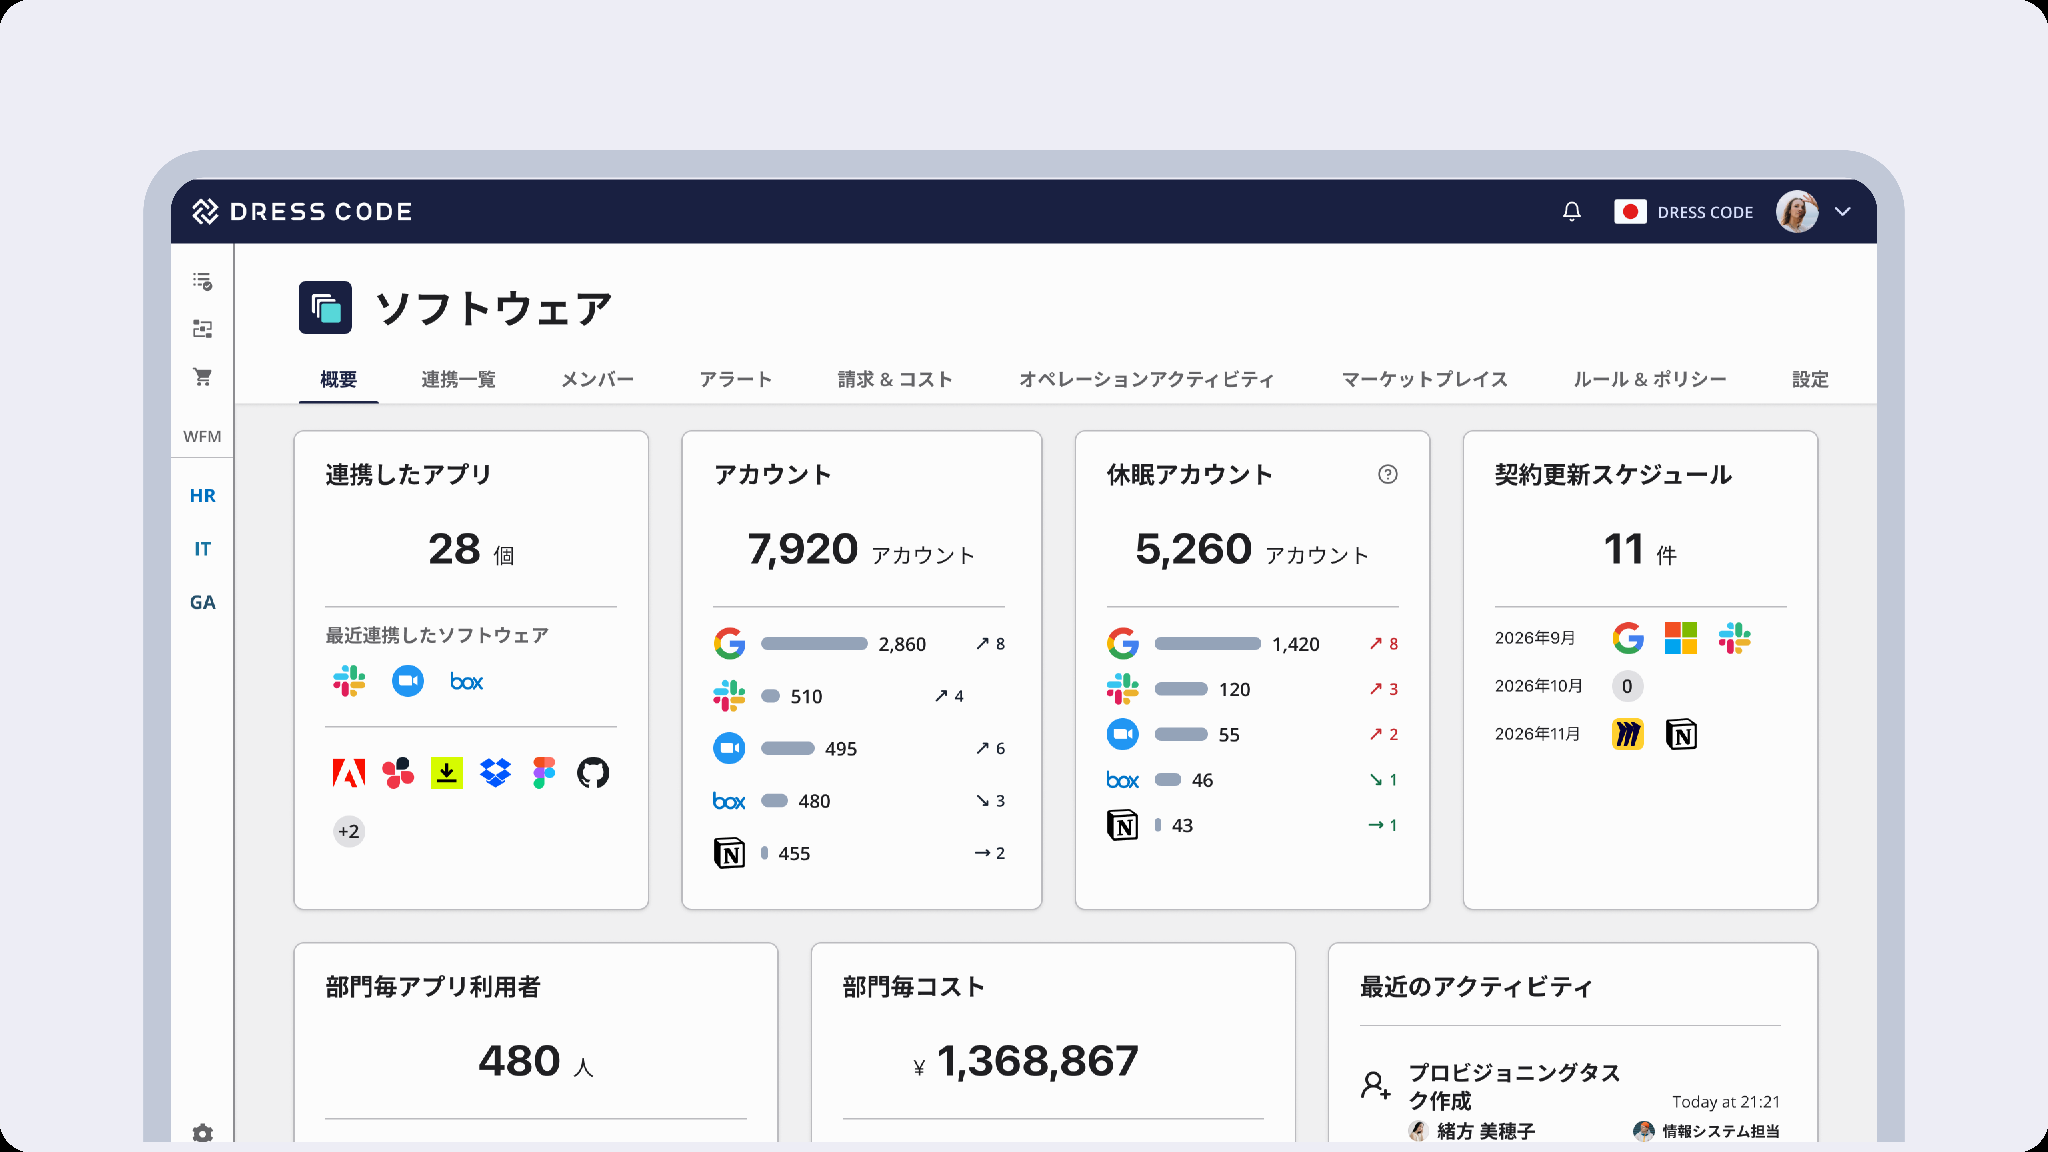
Task: Click the 0 badge for 2026年10月
Action: click(x=1627, y=686)
